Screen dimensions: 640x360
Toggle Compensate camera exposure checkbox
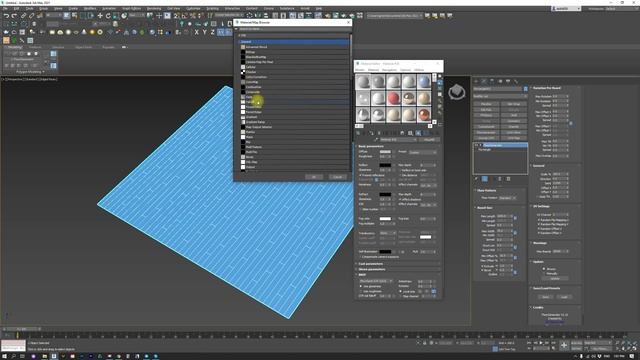(x=360, y=257)
